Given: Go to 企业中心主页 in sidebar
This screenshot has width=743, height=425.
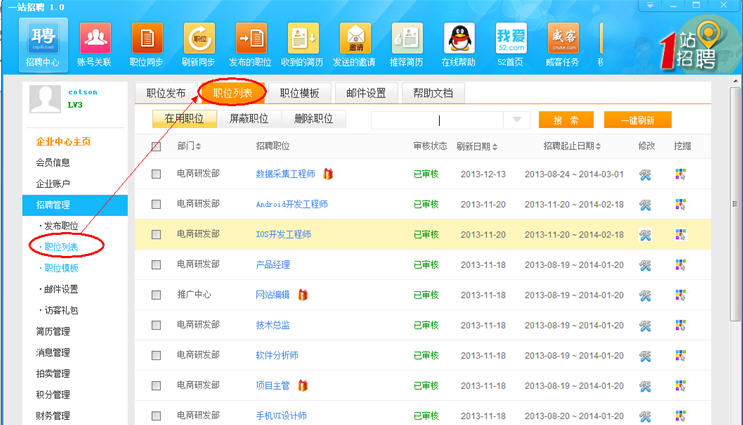Looking at the screenshot, I should point(63,141).
